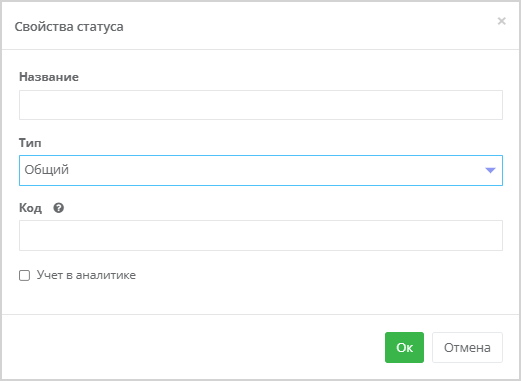Image resolution: width=521 pixels, height=381 pixels.
Task: Click the Учет в аналитике label text
Action: (x=86, y=275)
